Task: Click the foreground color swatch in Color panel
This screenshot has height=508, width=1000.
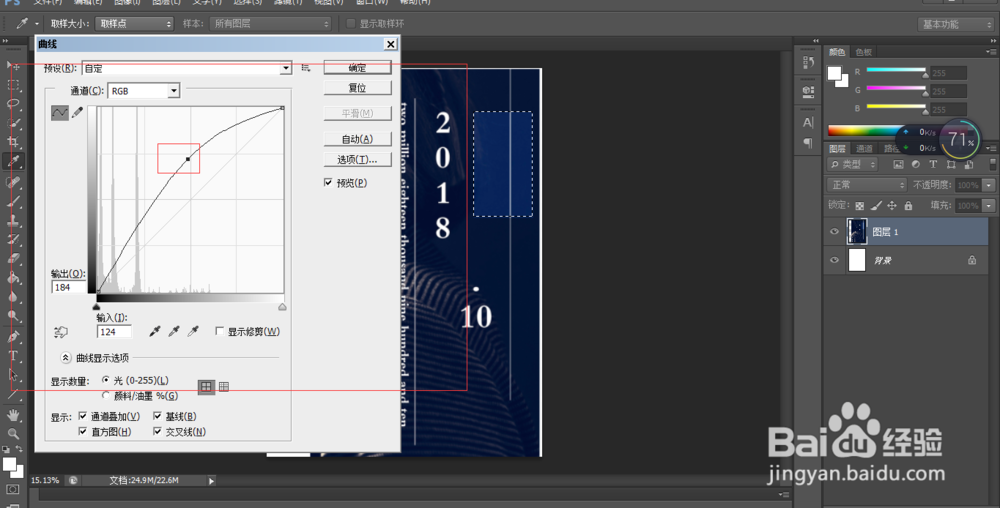Action: [x=834, y=73]
